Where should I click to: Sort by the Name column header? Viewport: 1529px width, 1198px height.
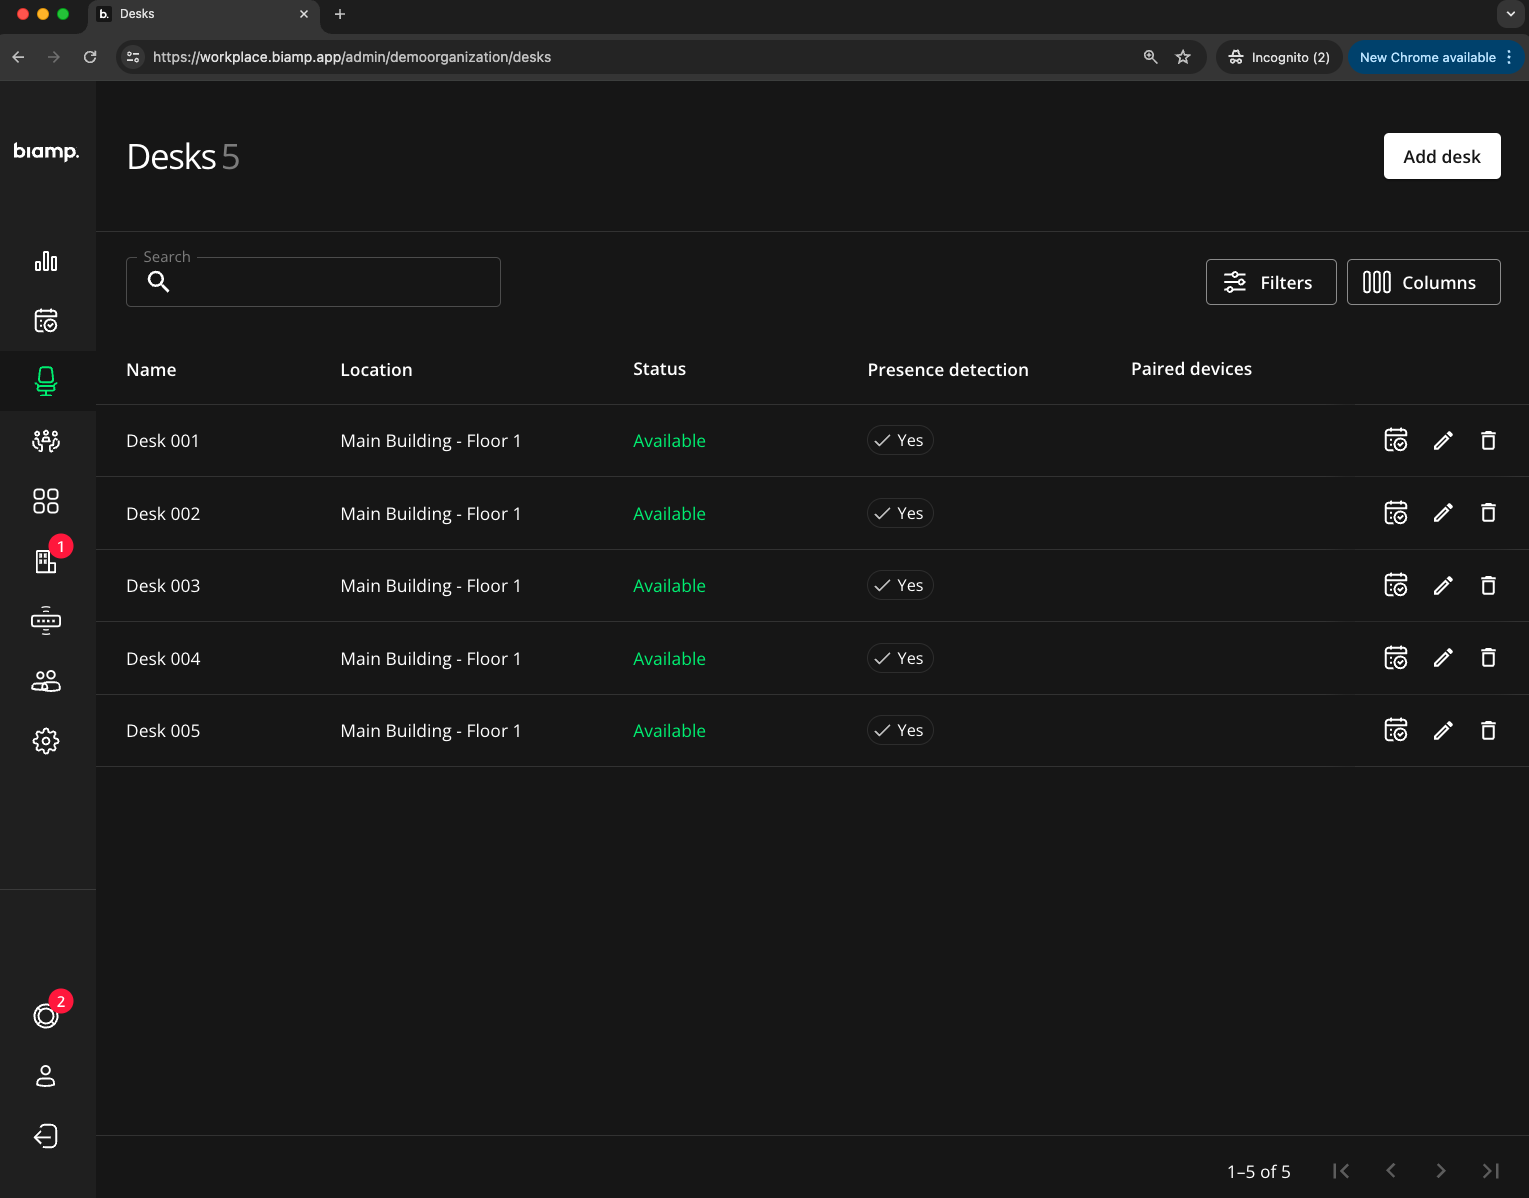click(x=151, y=370)
